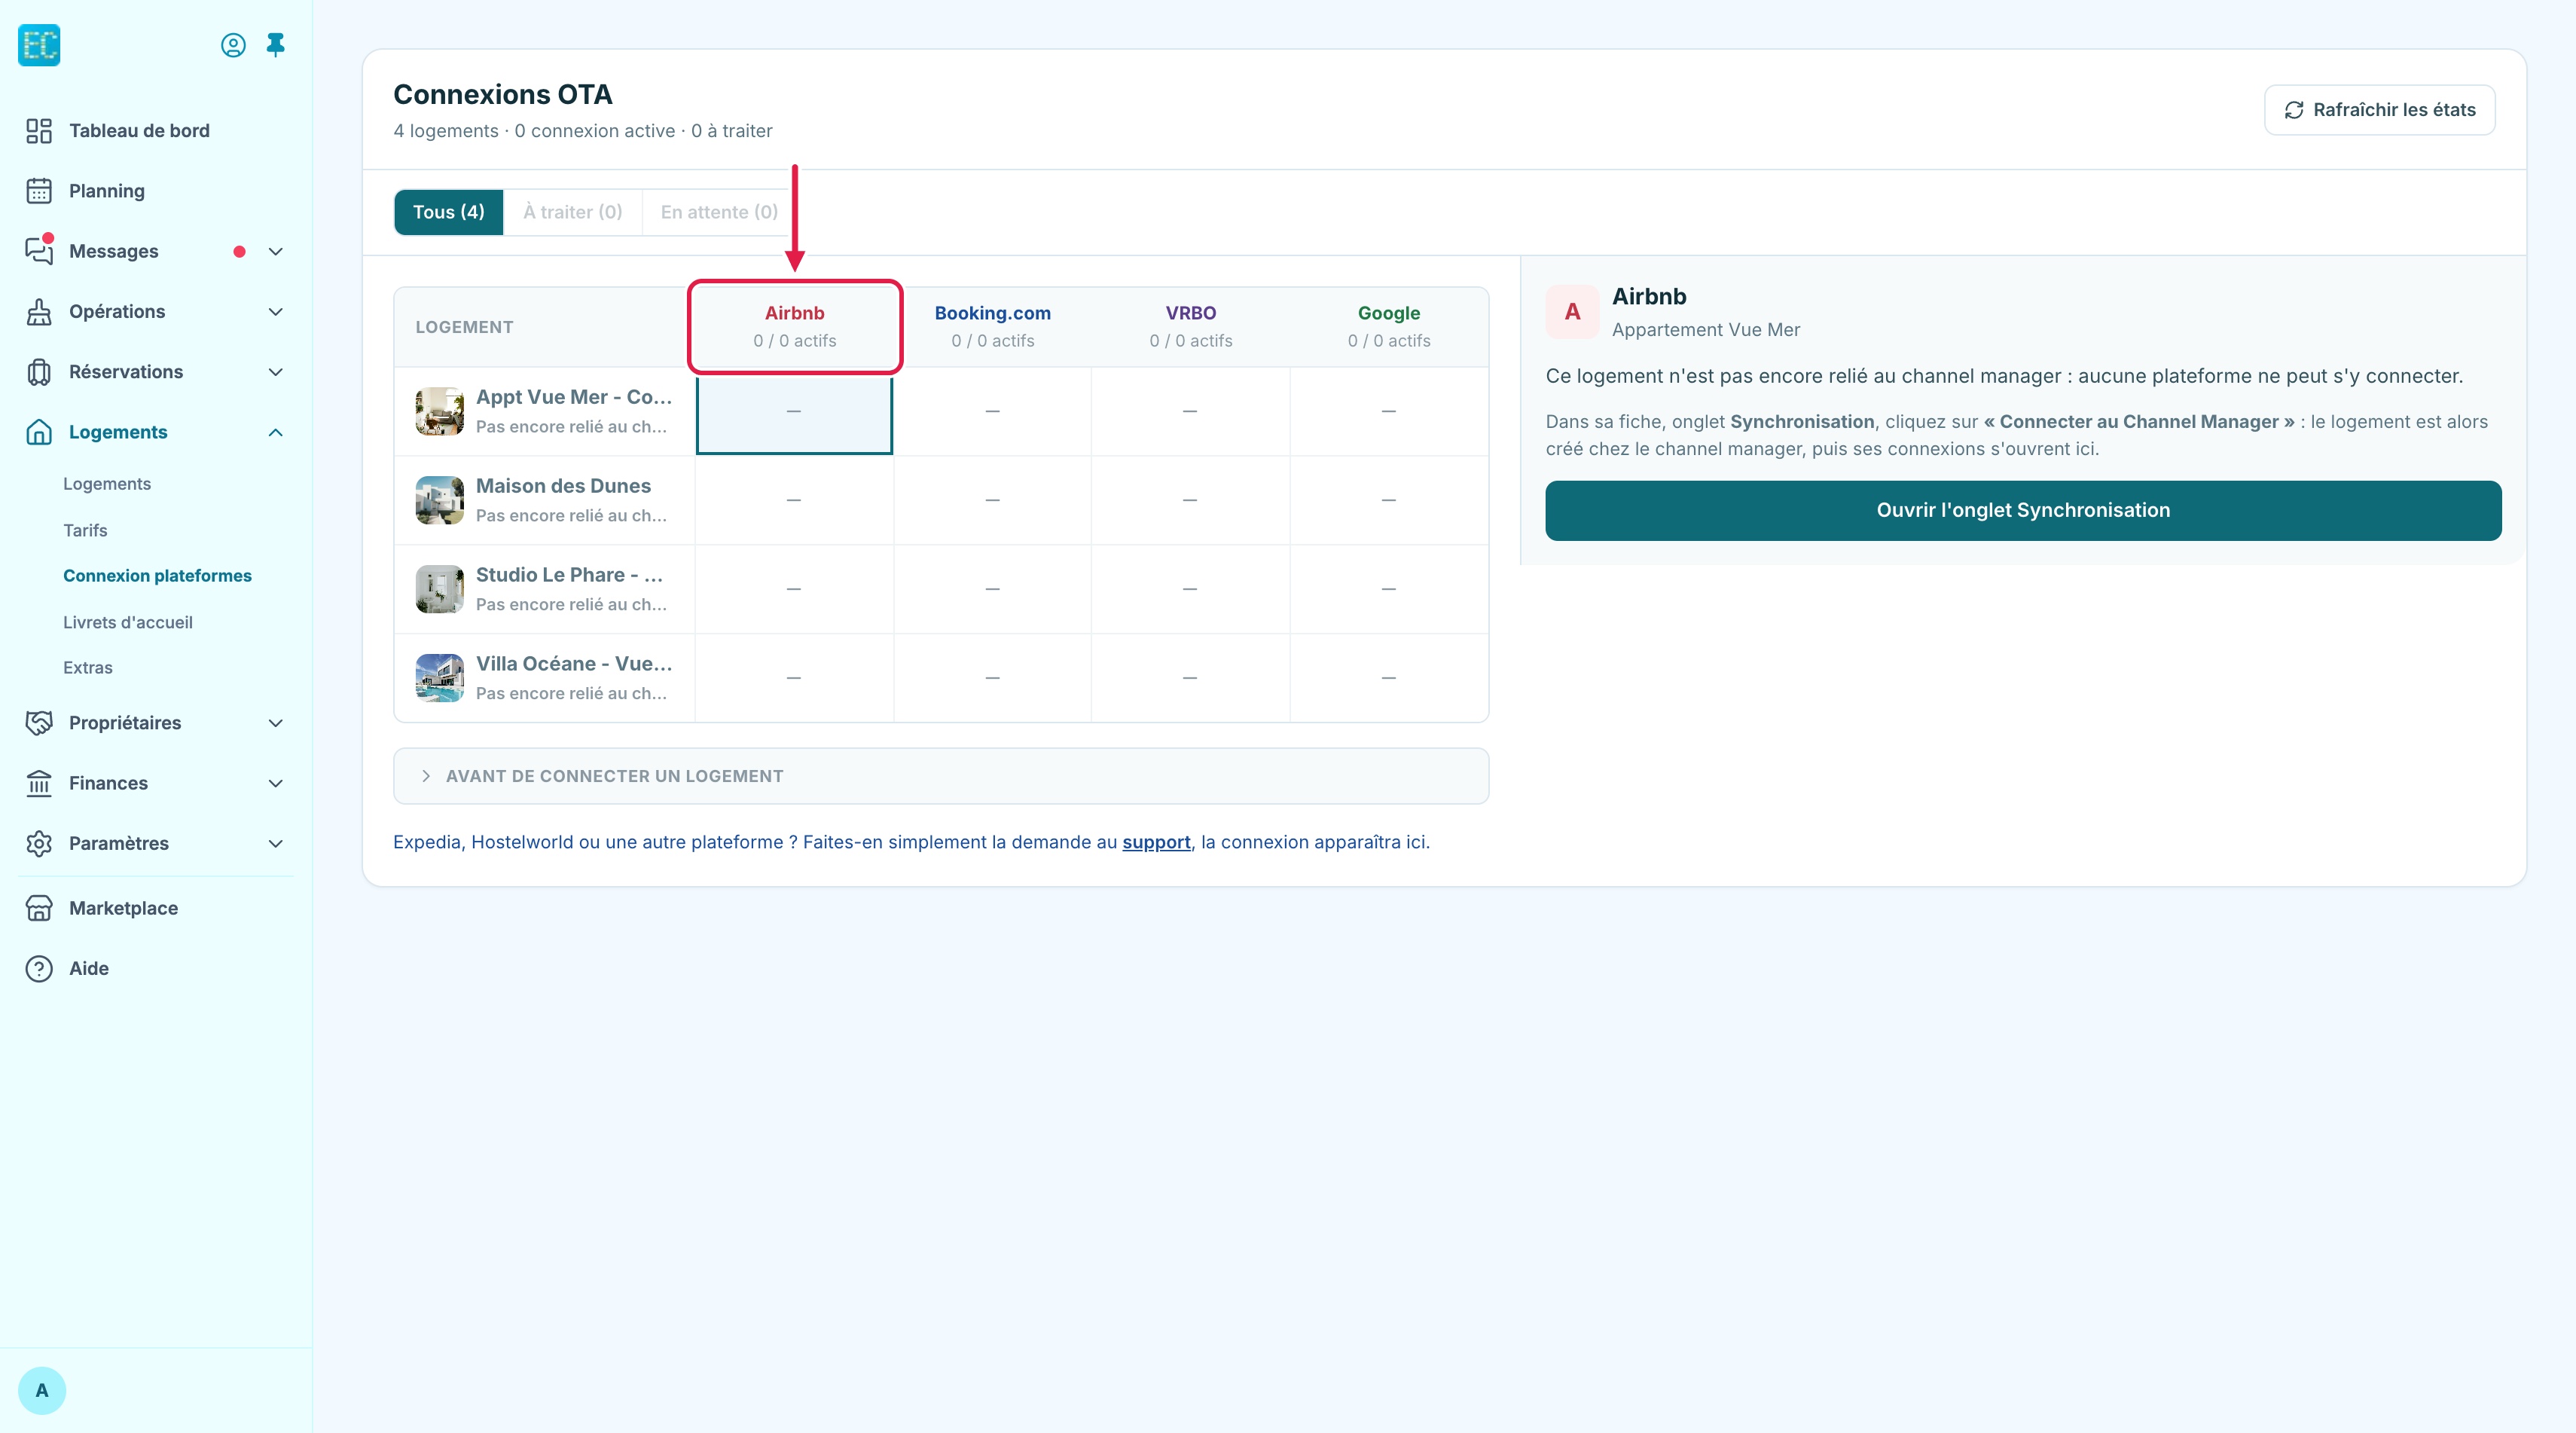Switch to the En attente (0) tab
The image size is (2576, 1433).
719,212
